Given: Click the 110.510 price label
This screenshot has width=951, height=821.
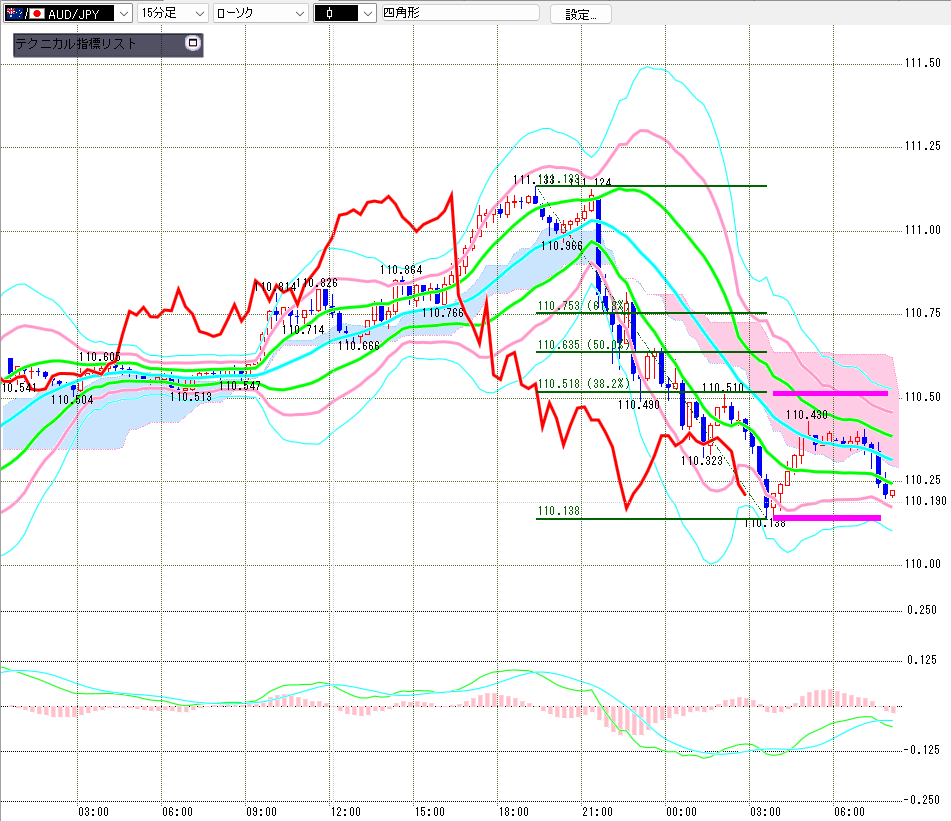Looking at the screenshot, I should (x=722, y=387).
